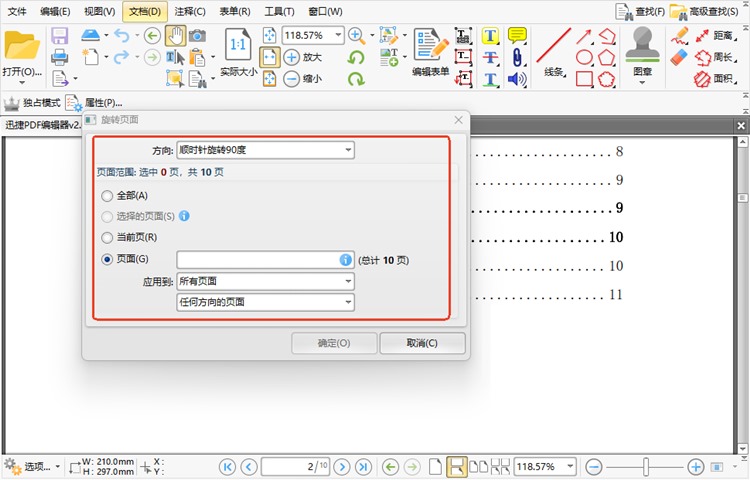This screenshot has width=750, height=480.
Task: Select the hand pan tool
Action: [176, 36]
